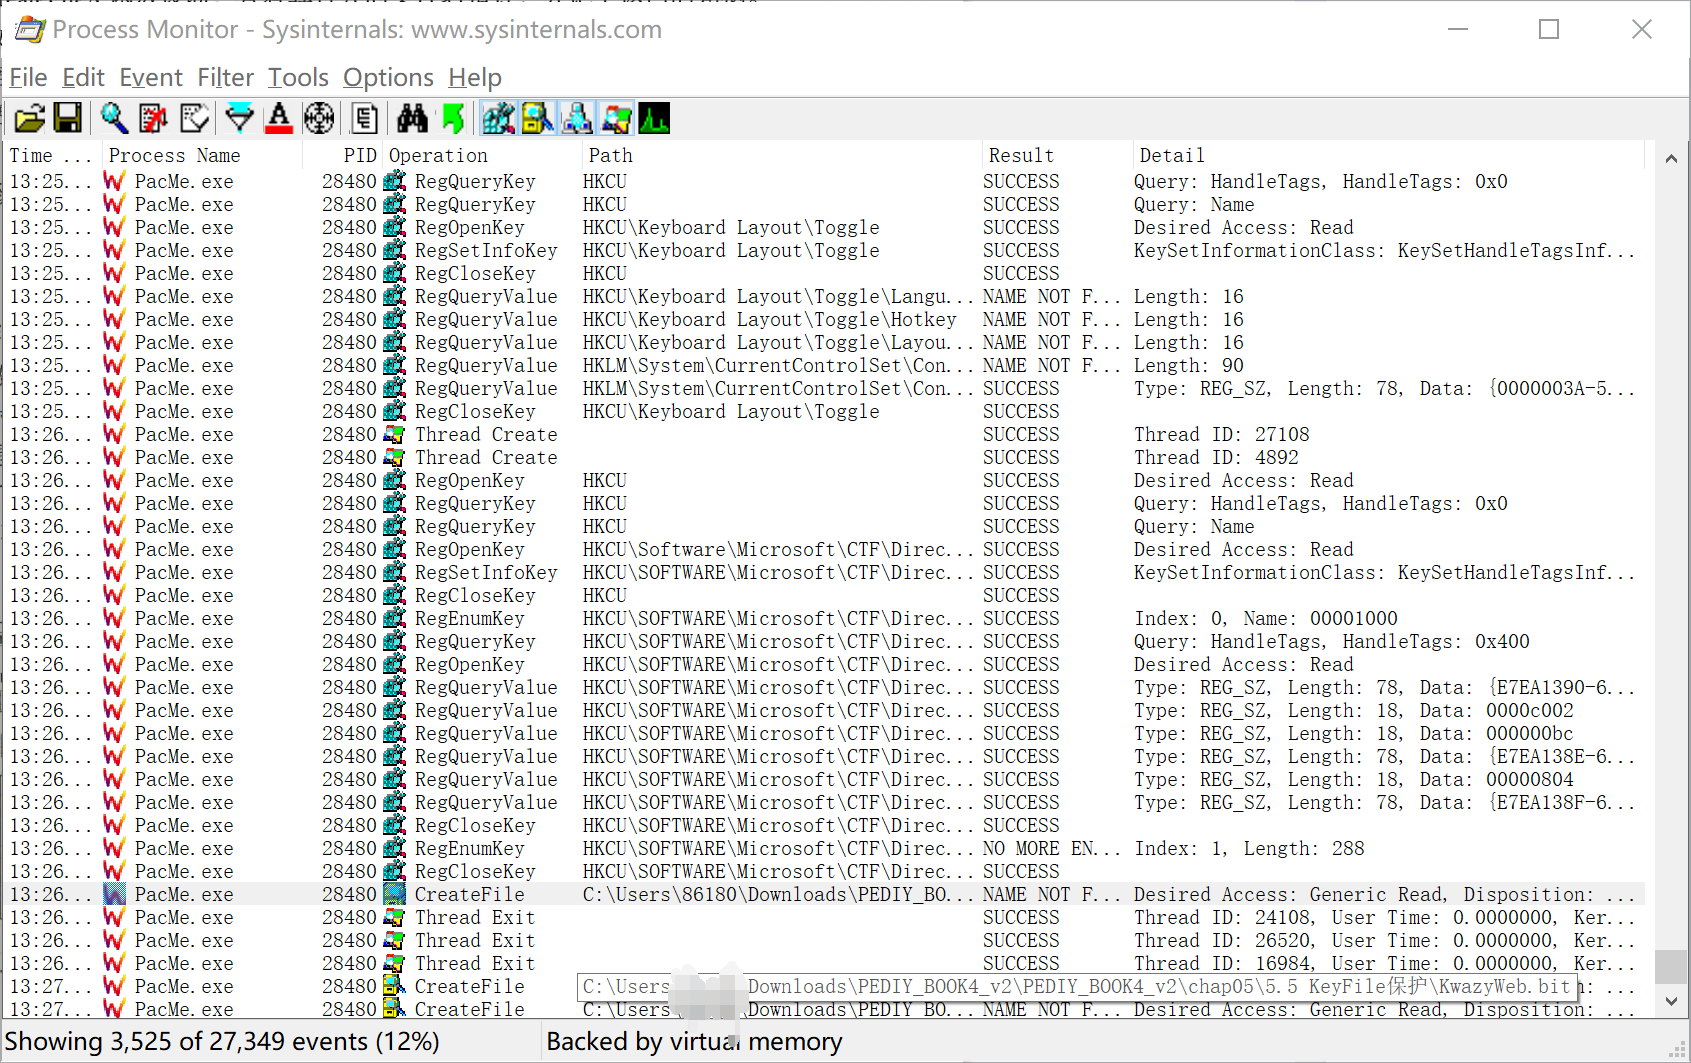
Task: Click the RegQueryValue row with Data 0000c002
Action: coord(824,710)
